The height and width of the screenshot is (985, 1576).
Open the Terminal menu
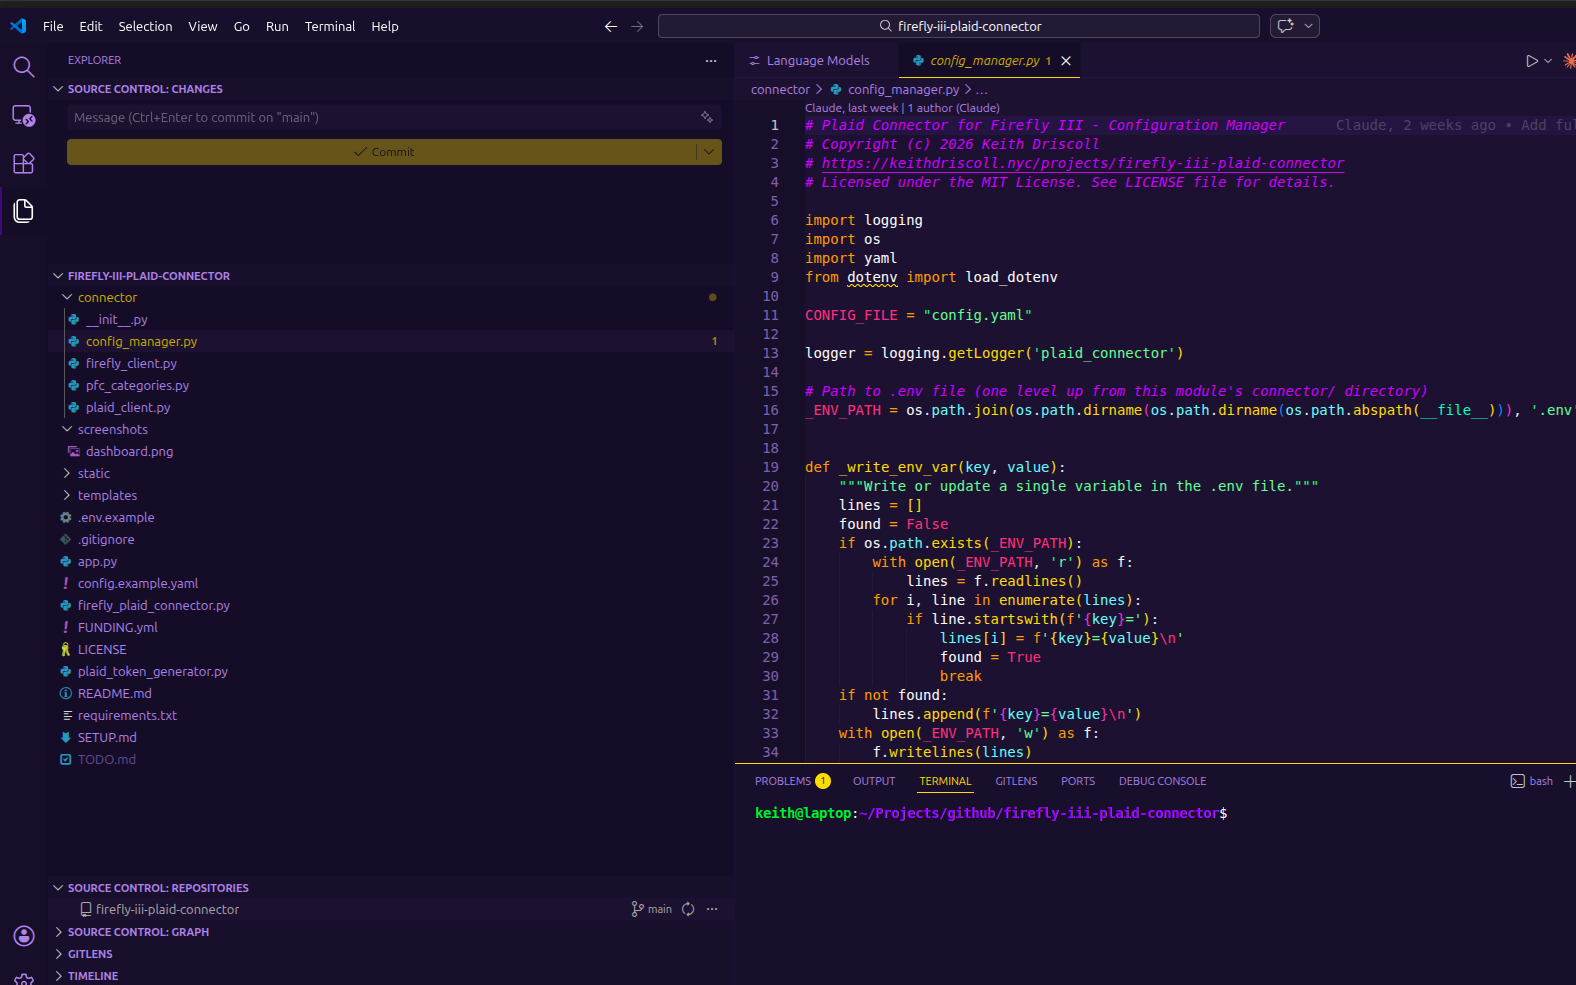click(x=330, y=26)
